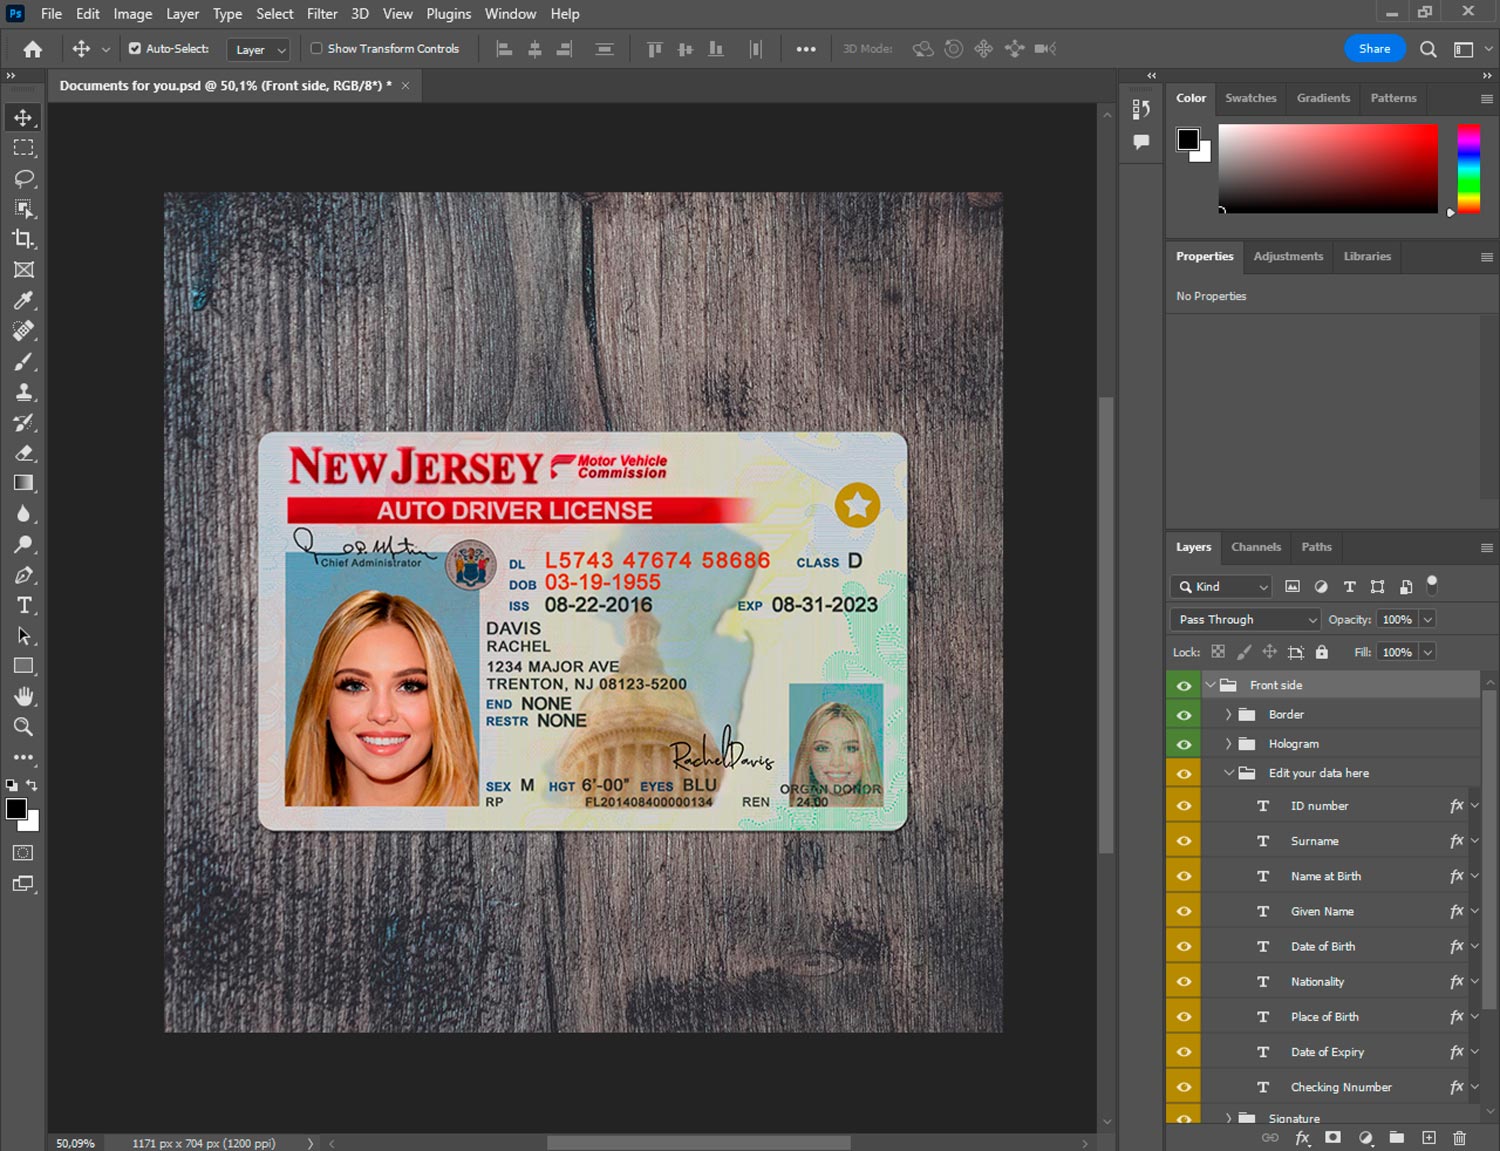
Task: Open the Window menu
Action: 510,14
